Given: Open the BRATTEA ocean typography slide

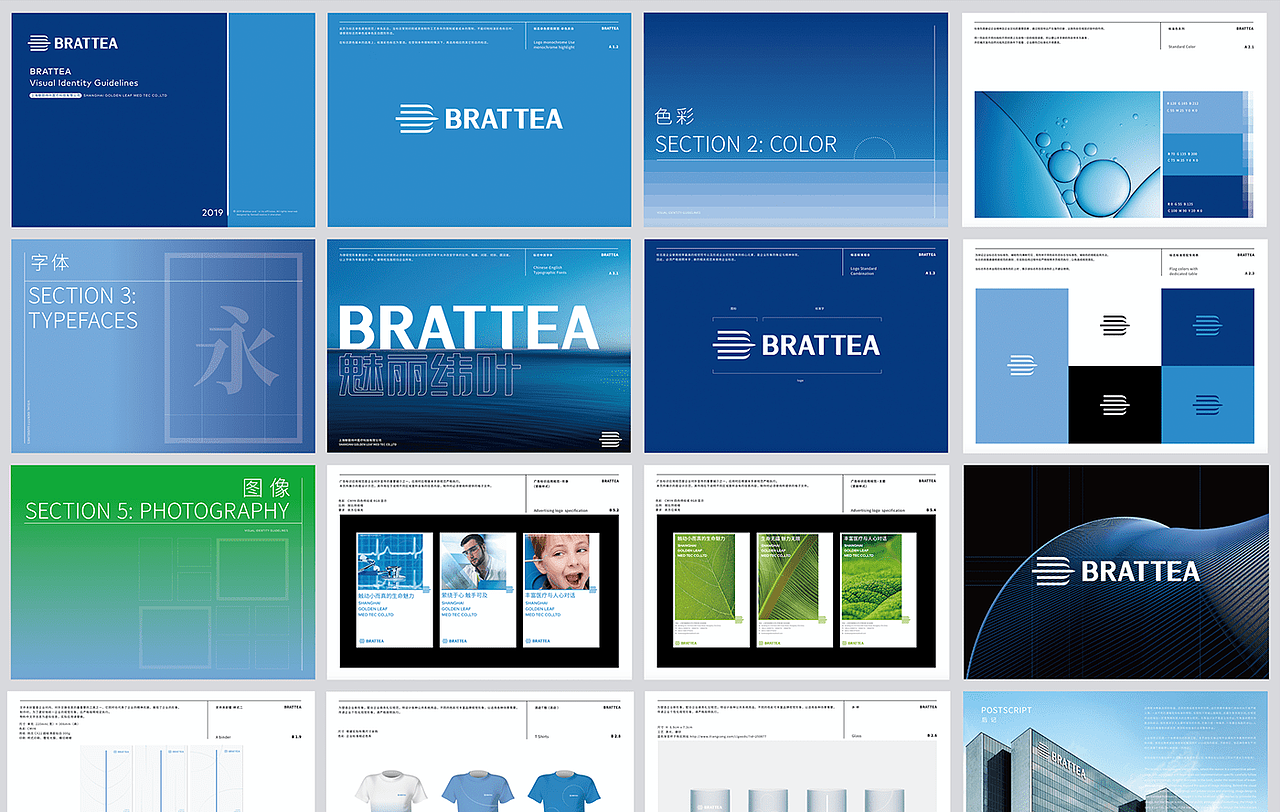Looking at the screenshot, I should point(479,346).
